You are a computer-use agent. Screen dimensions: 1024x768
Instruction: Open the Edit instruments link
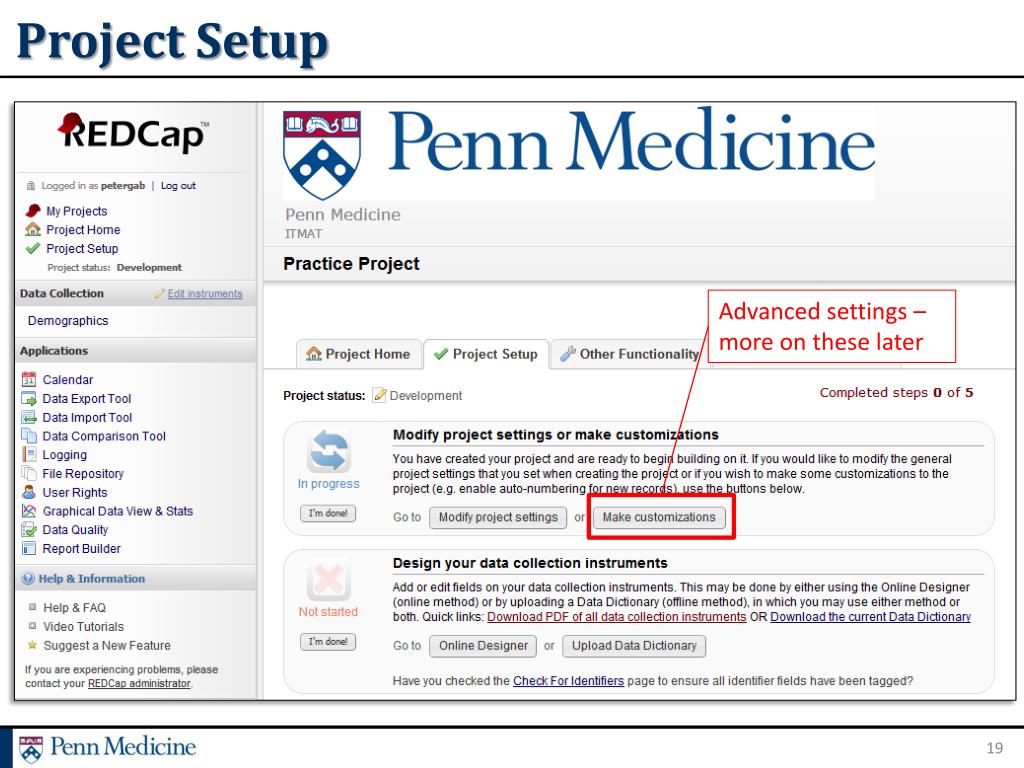[204, 294]
